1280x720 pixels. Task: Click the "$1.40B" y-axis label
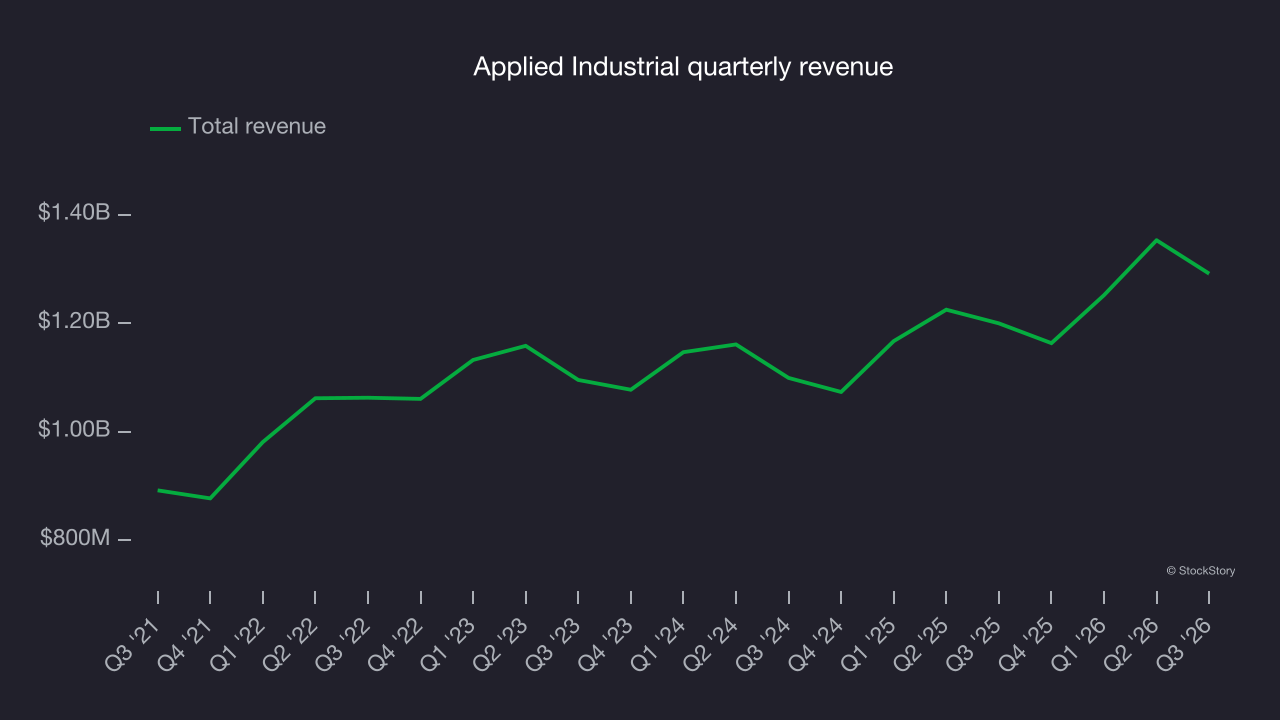[x=74, y=212]
